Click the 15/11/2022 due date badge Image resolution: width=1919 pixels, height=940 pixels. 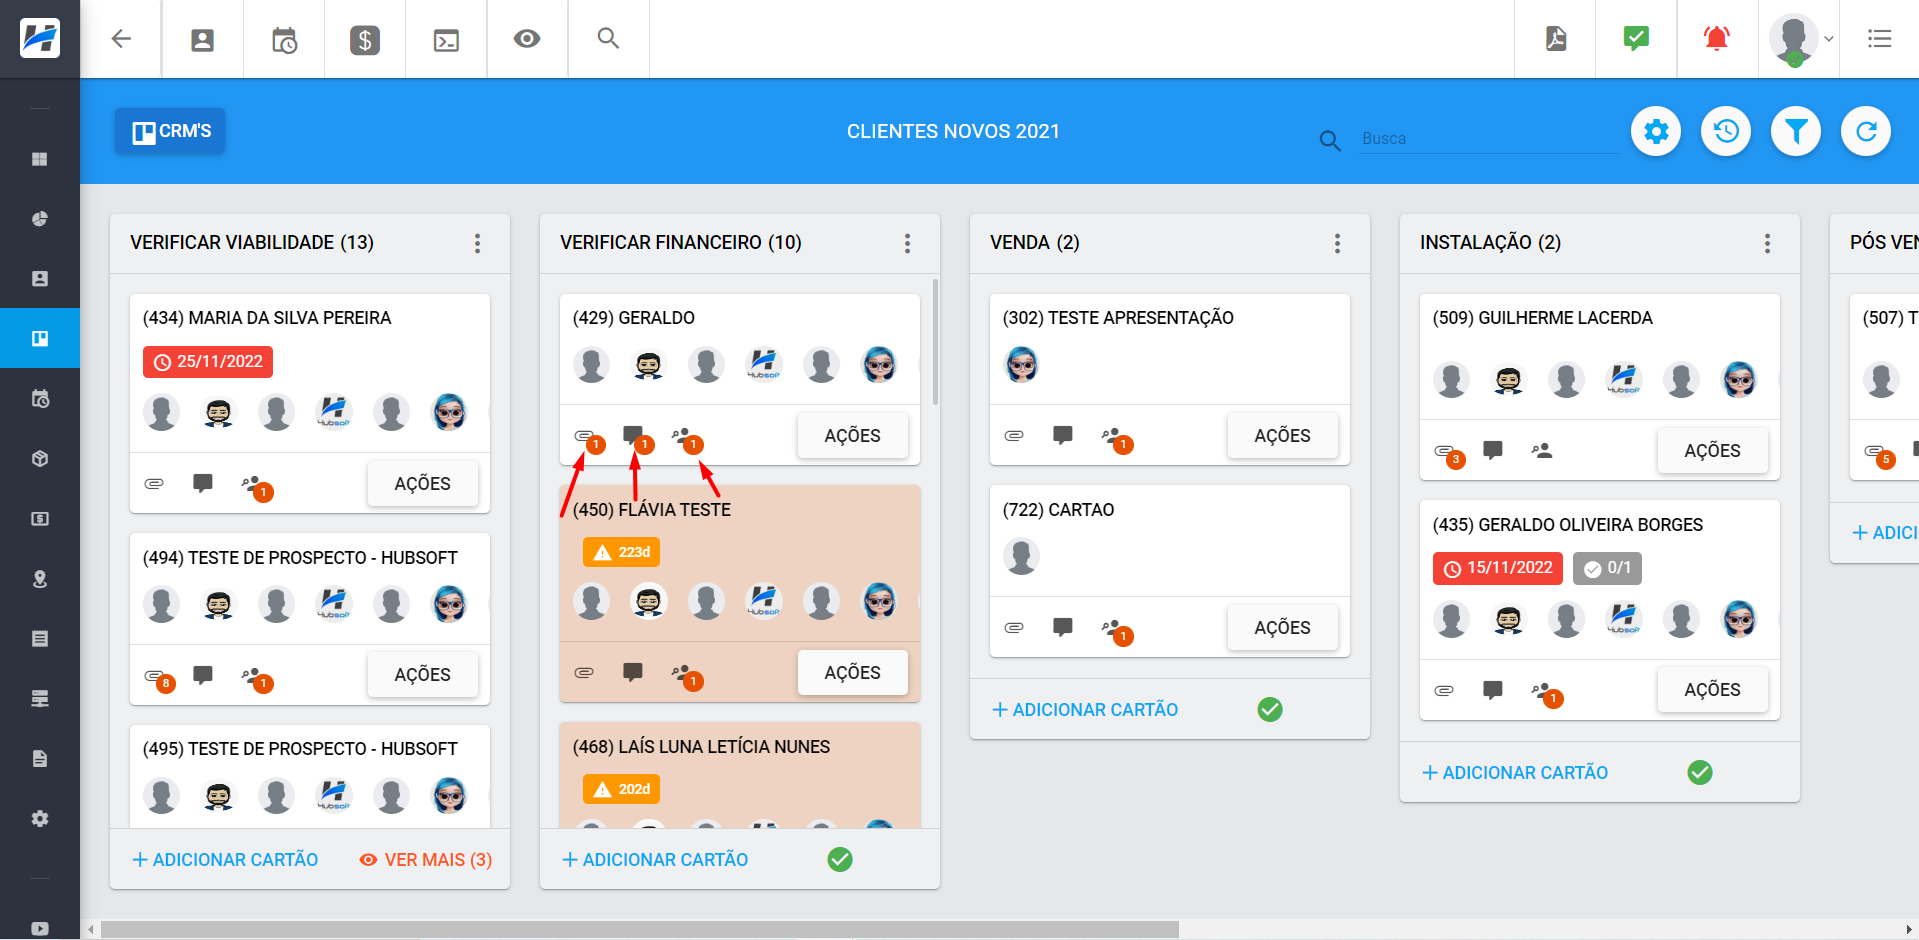(x=1498, y=568)
